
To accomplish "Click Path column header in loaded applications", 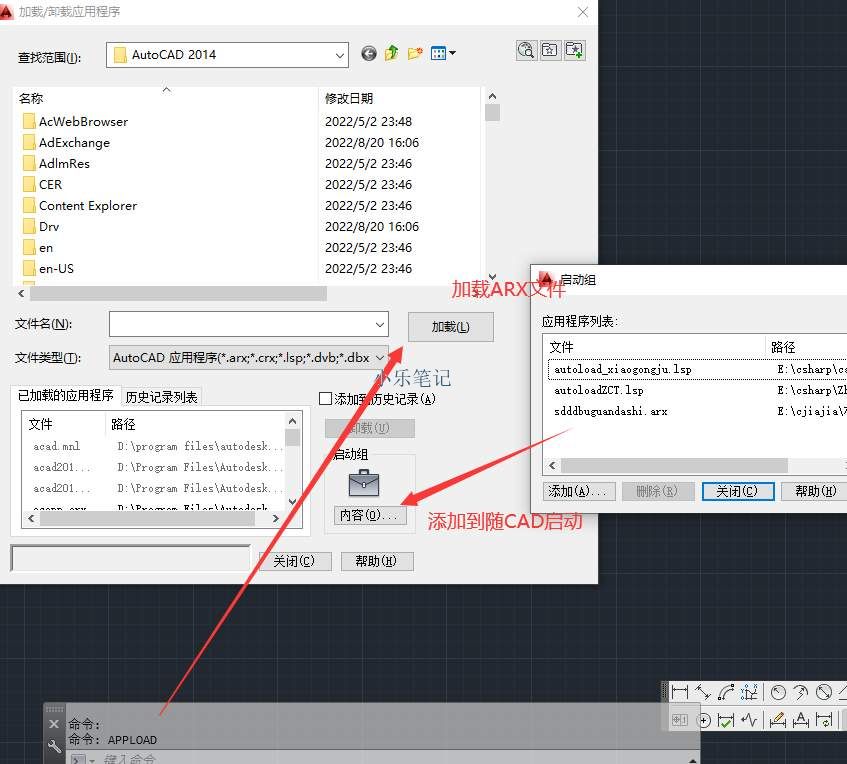I will click(195, 424).
